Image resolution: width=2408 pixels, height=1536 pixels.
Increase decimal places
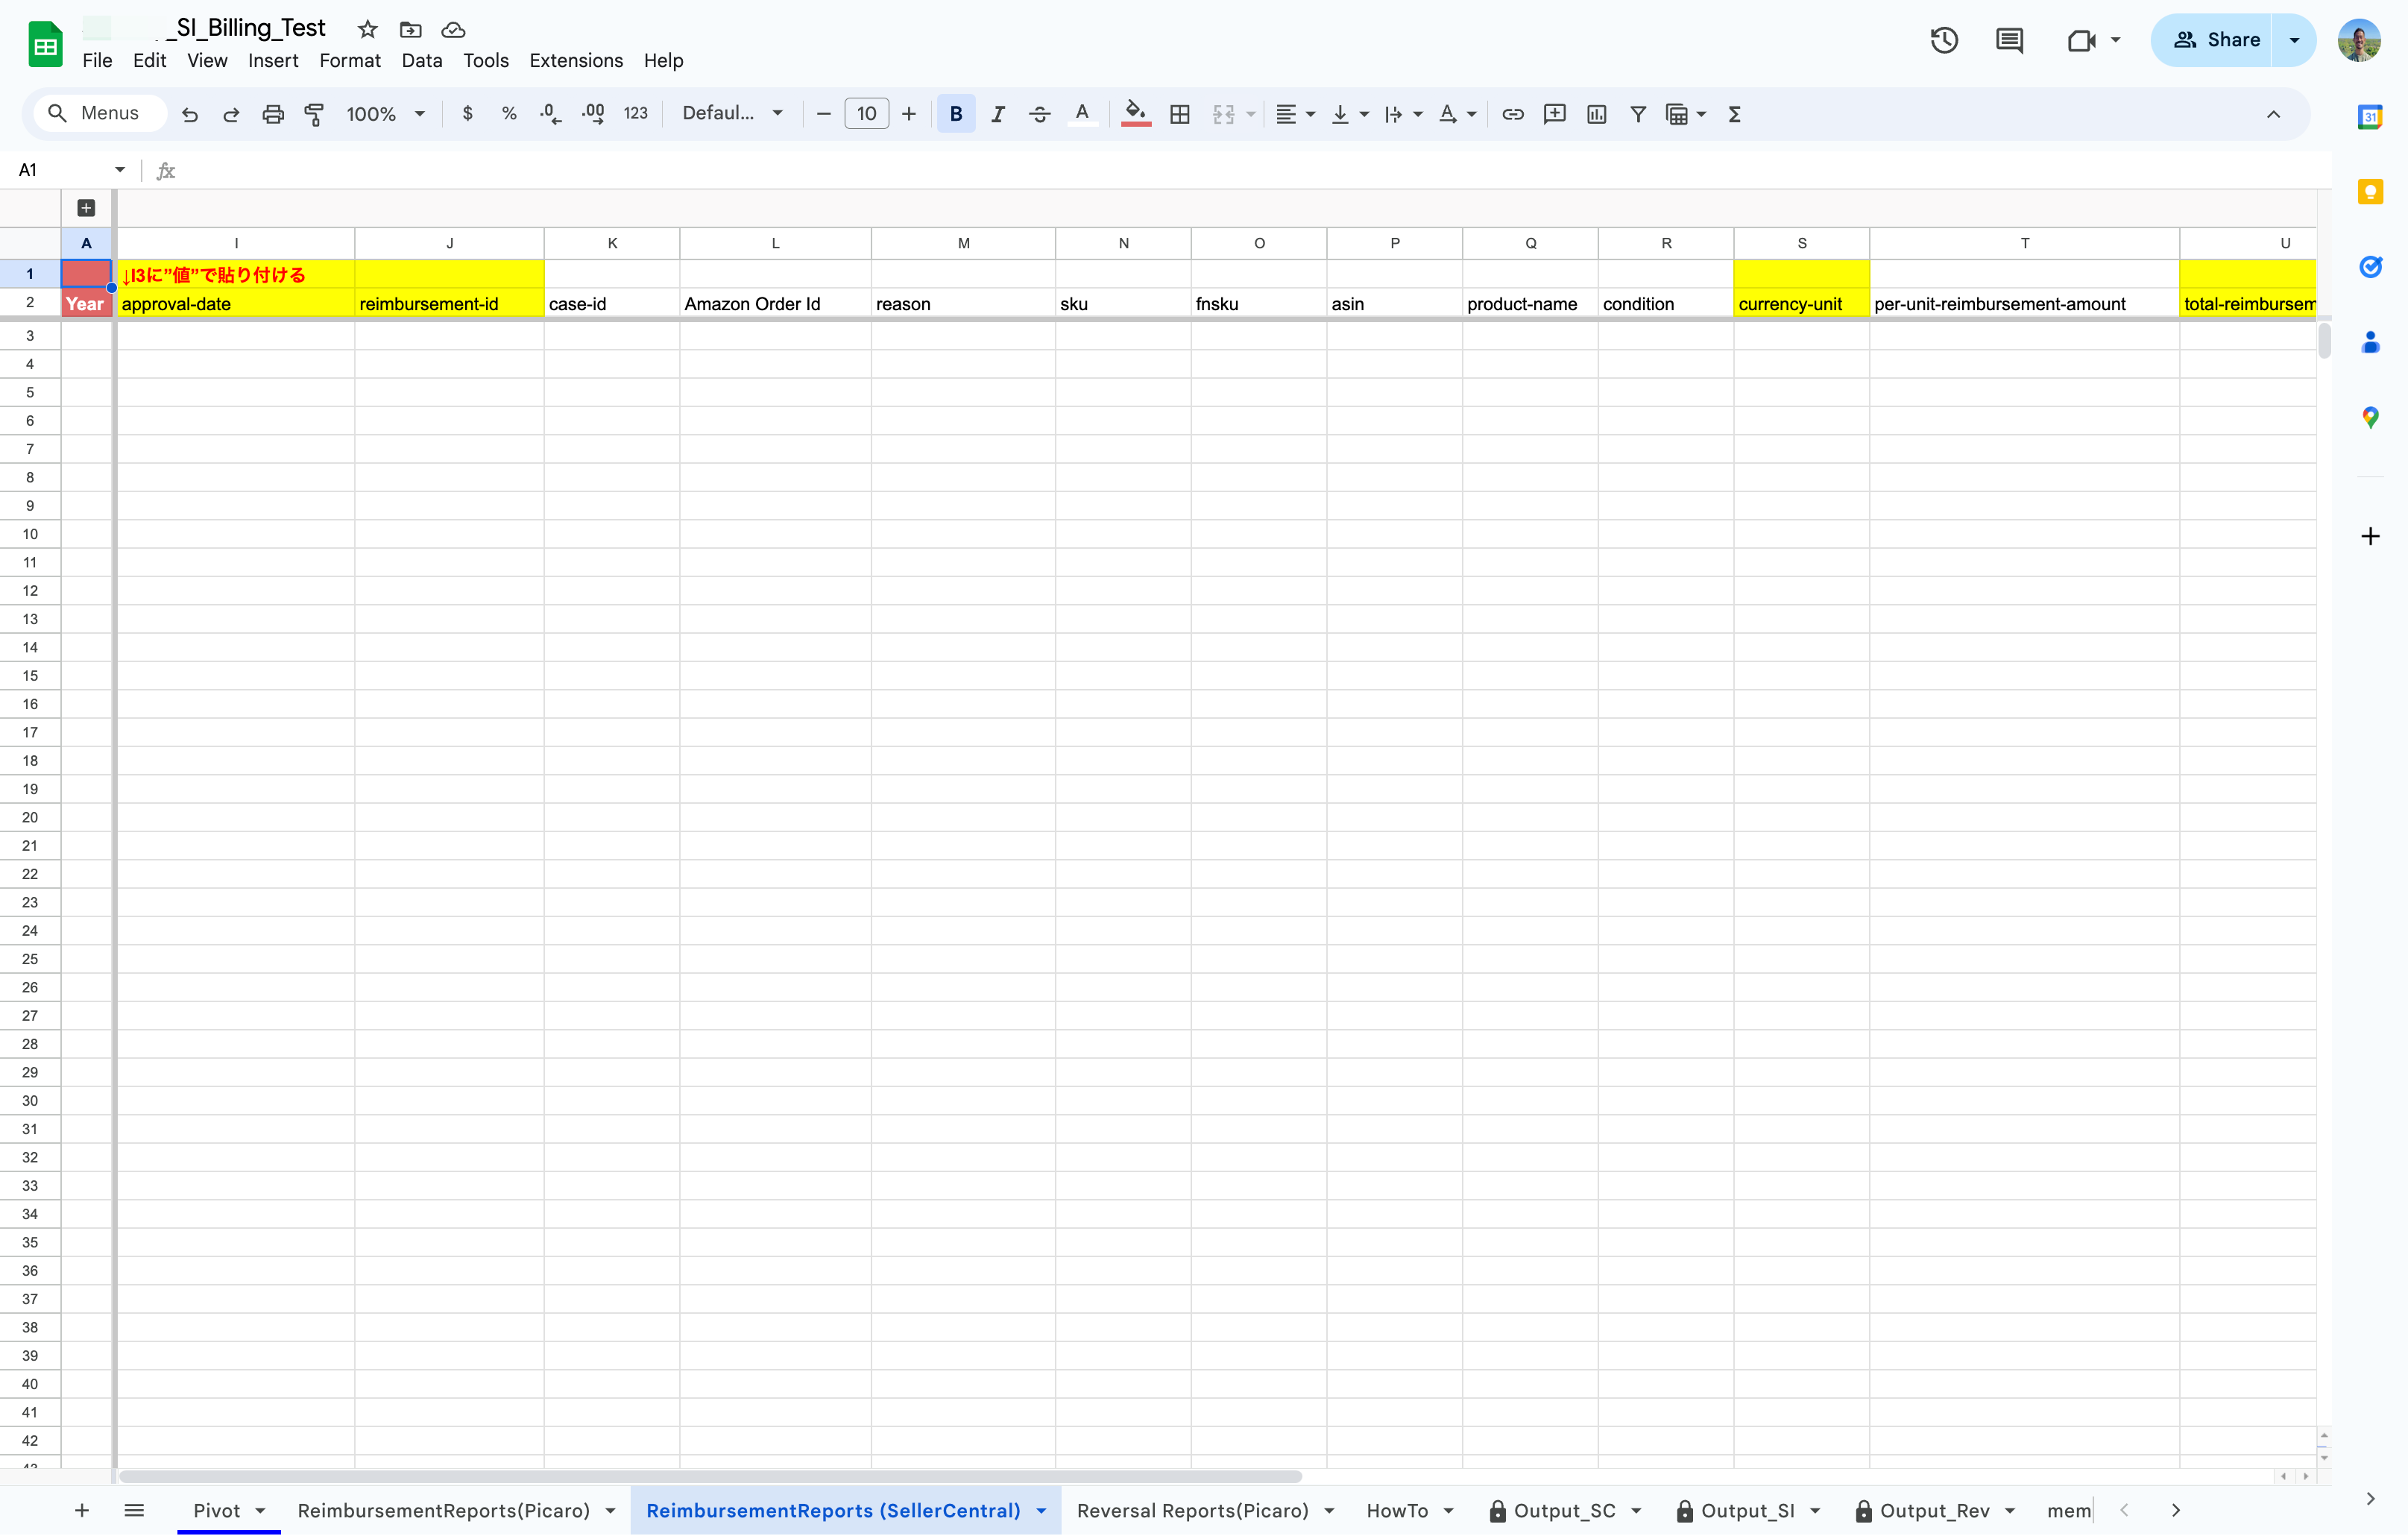click(593, 114)
